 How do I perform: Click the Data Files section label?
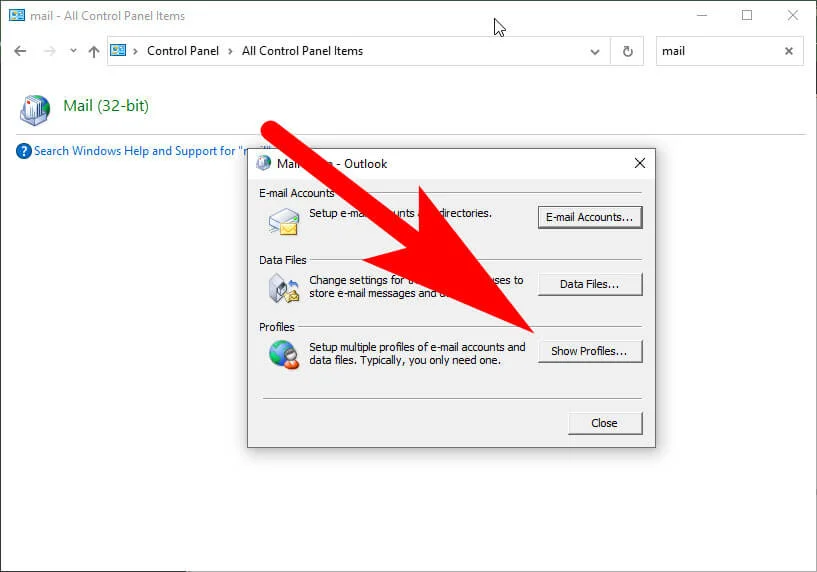[x=283, y=260]
